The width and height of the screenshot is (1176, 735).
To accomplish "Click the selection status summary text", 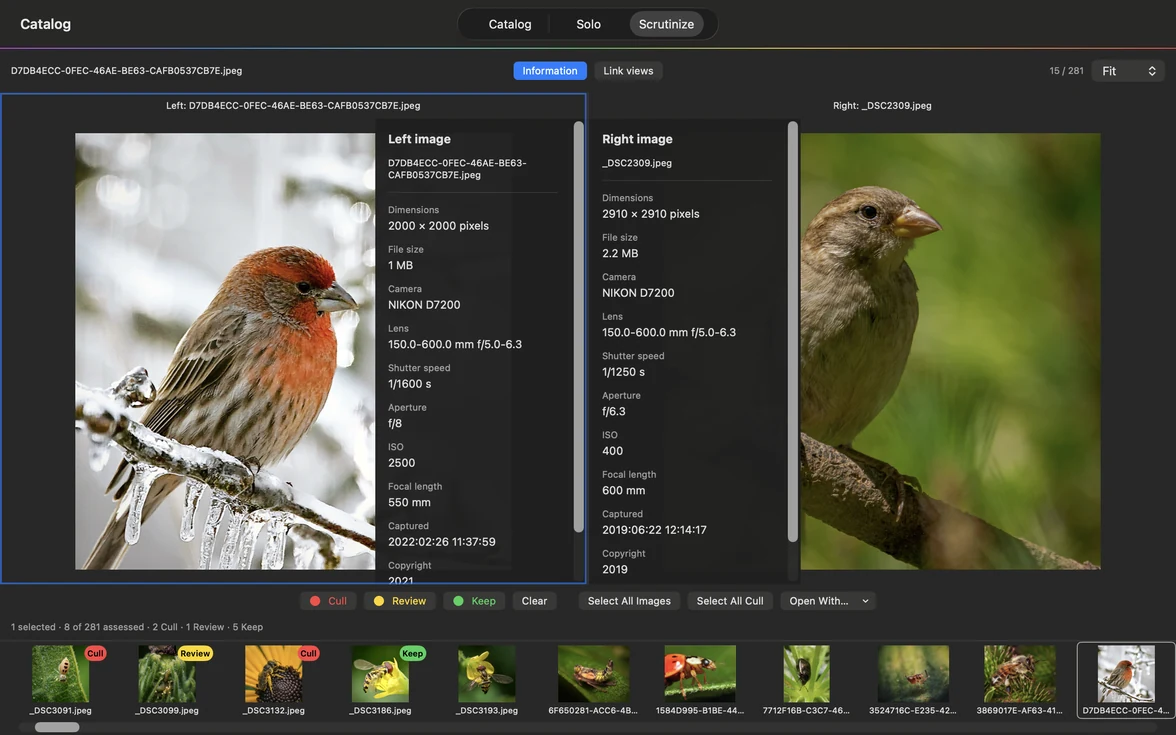I will 136,627.
